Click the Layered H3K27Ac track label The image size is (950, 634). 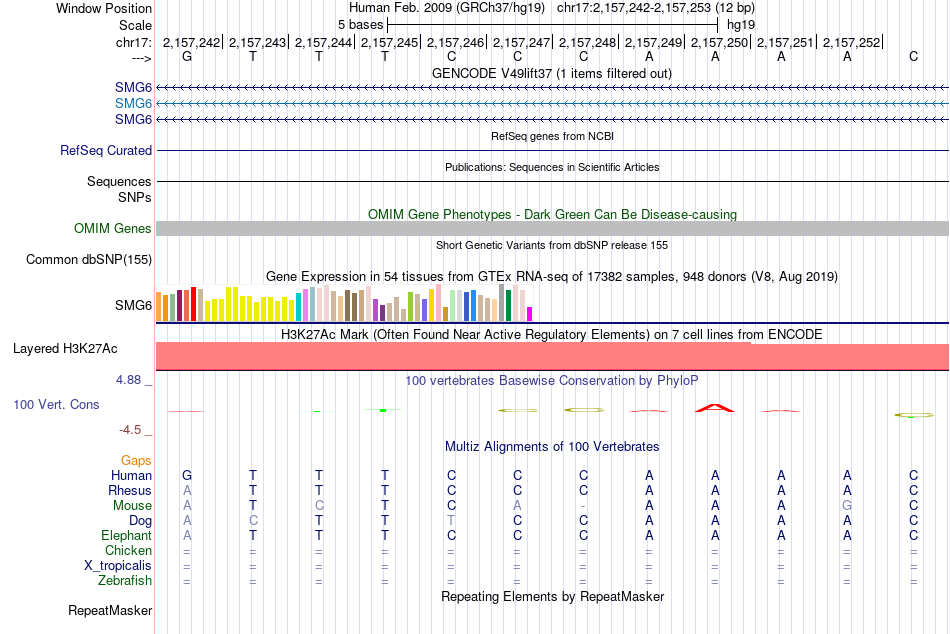point(65,349)
